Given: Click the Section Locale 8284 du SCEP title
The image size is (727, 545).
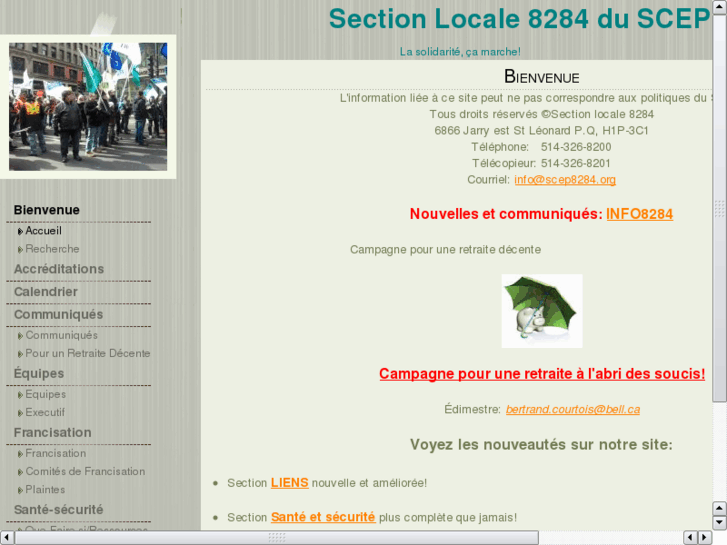Looking at the screenshot, I should (x=519, y=19).
